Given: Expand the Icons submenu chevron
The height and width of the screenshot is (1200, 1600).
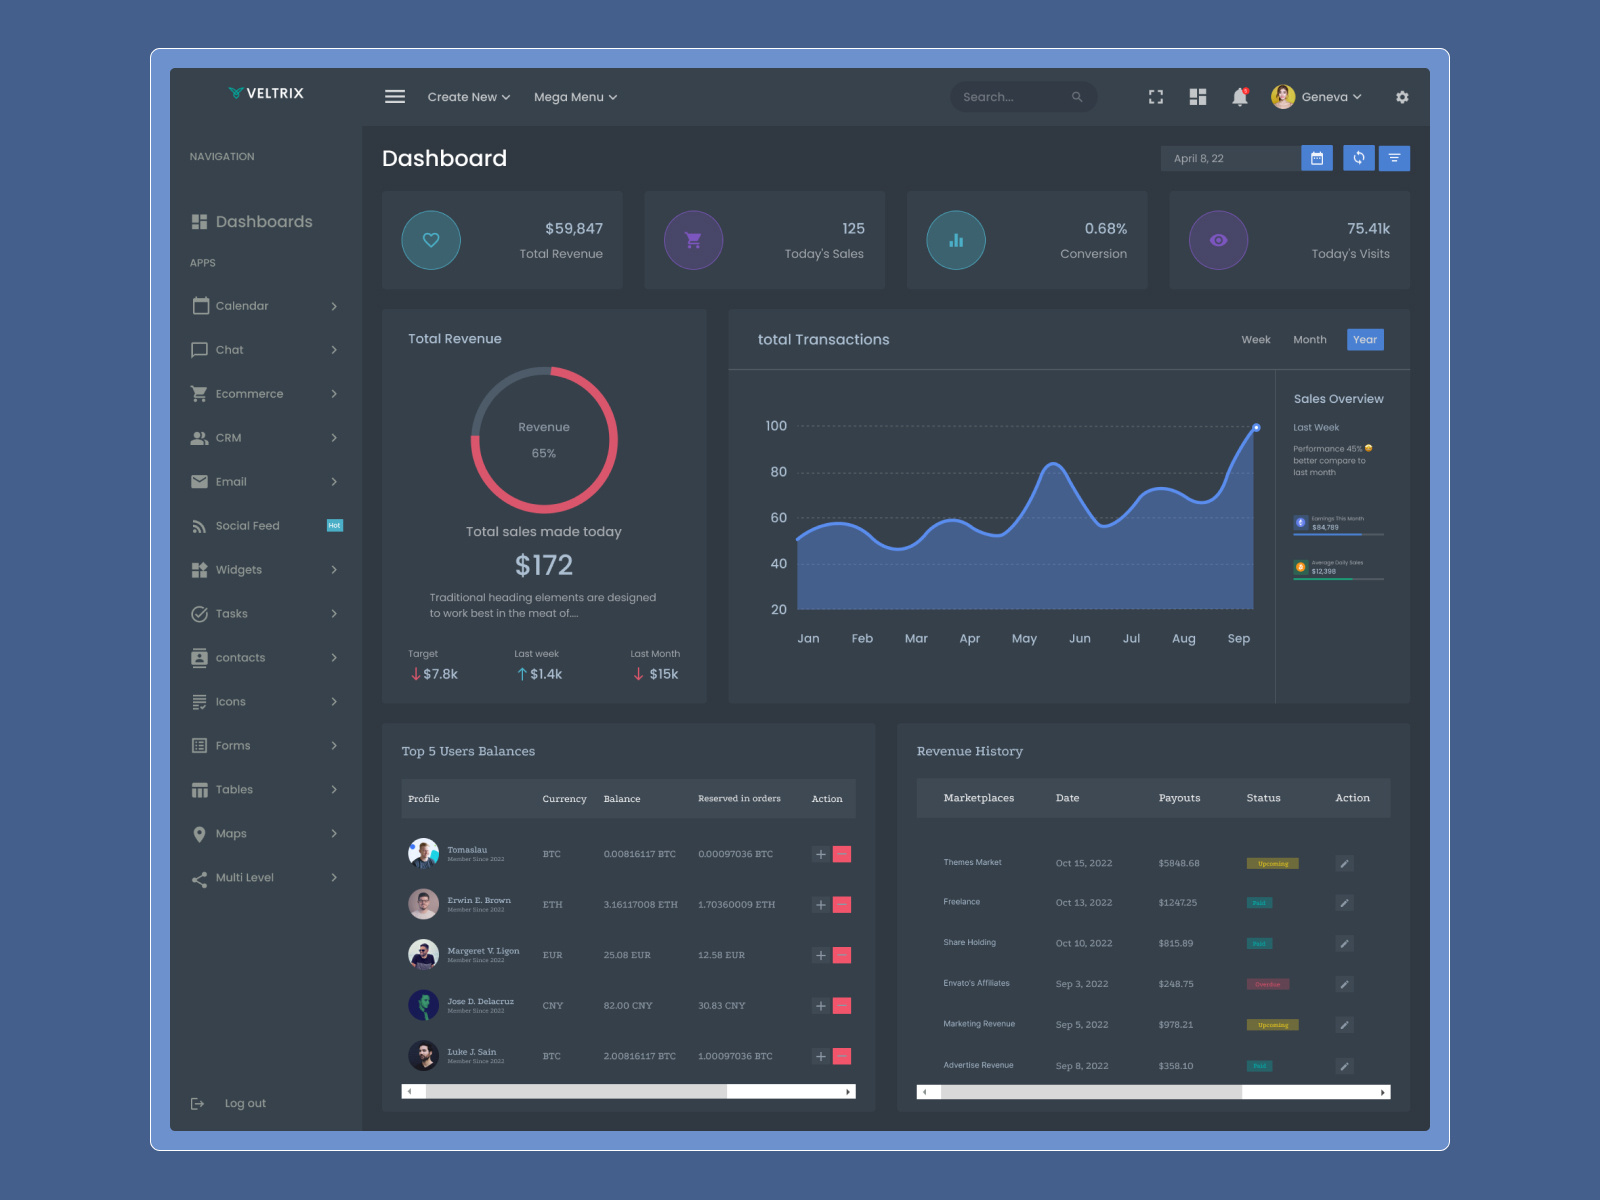Looking at the screenshot, I should click(334, 702).
